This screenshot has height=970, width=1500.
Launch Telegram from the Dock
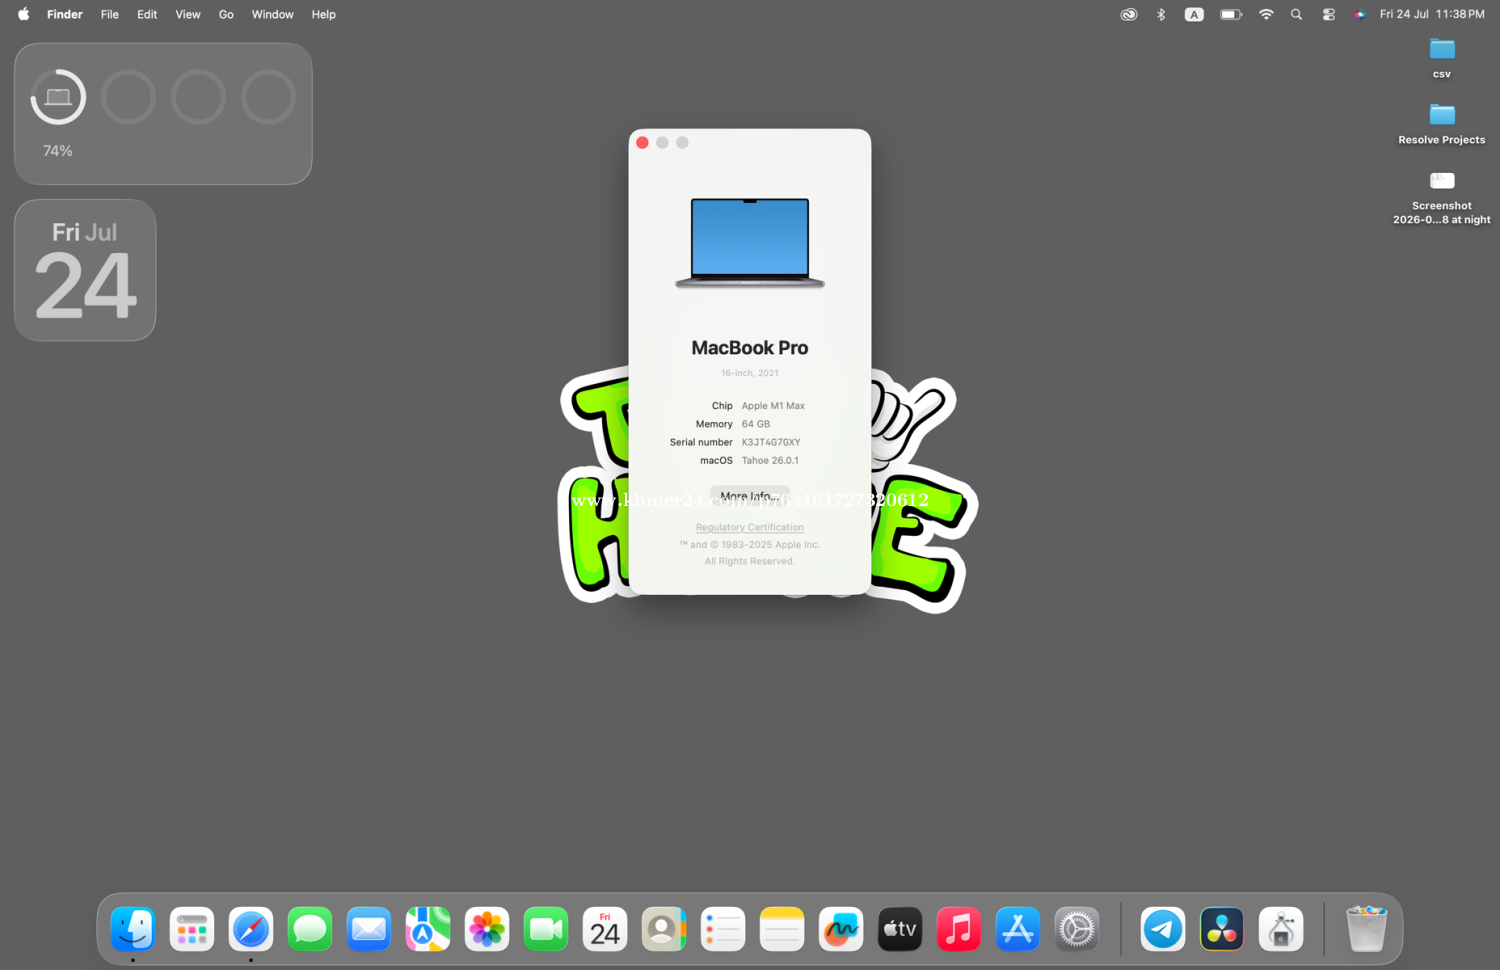coord(1163,929)
